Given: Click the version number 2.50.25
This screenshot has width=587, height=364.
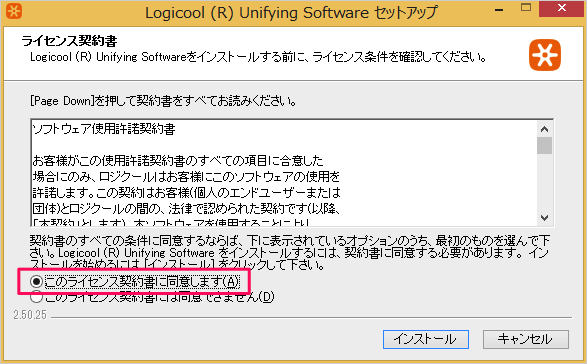Looking at the screenshot, I should [30, 315].
